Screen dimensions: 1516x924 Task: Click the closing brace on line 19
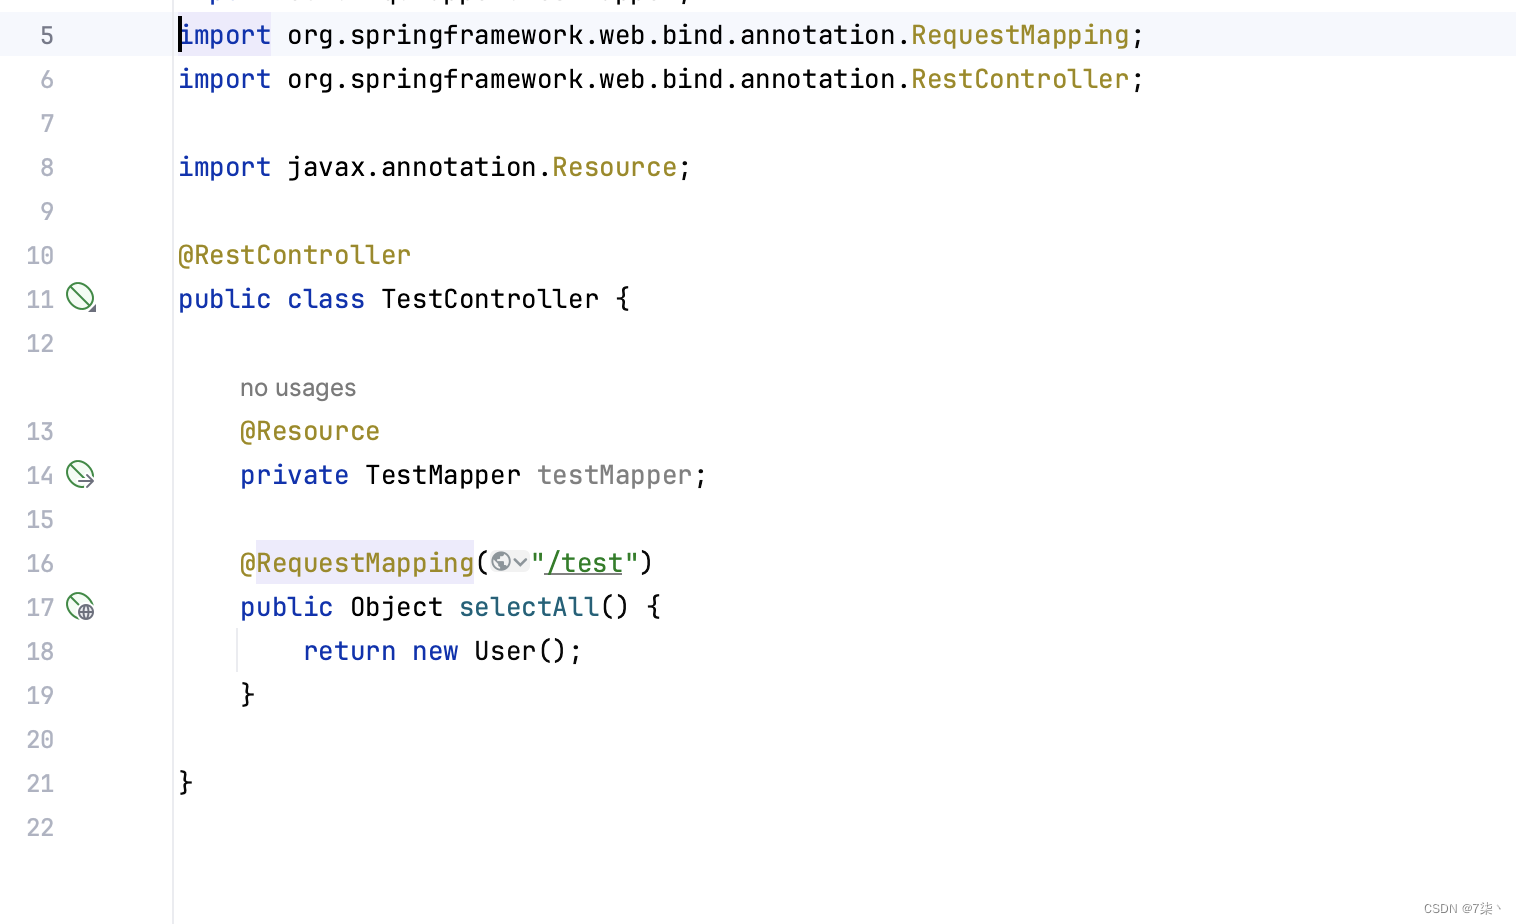pos(247,694)
